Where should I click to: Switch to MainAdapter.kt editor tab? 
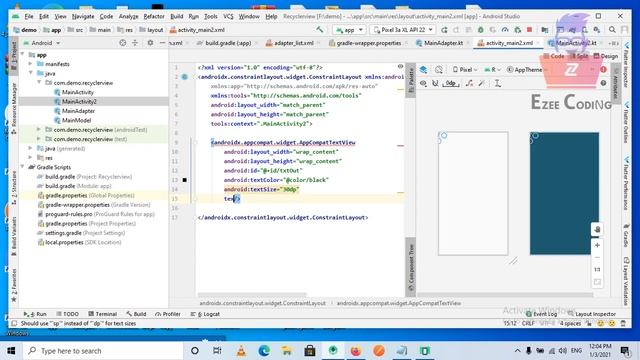[x=443, y=43]
